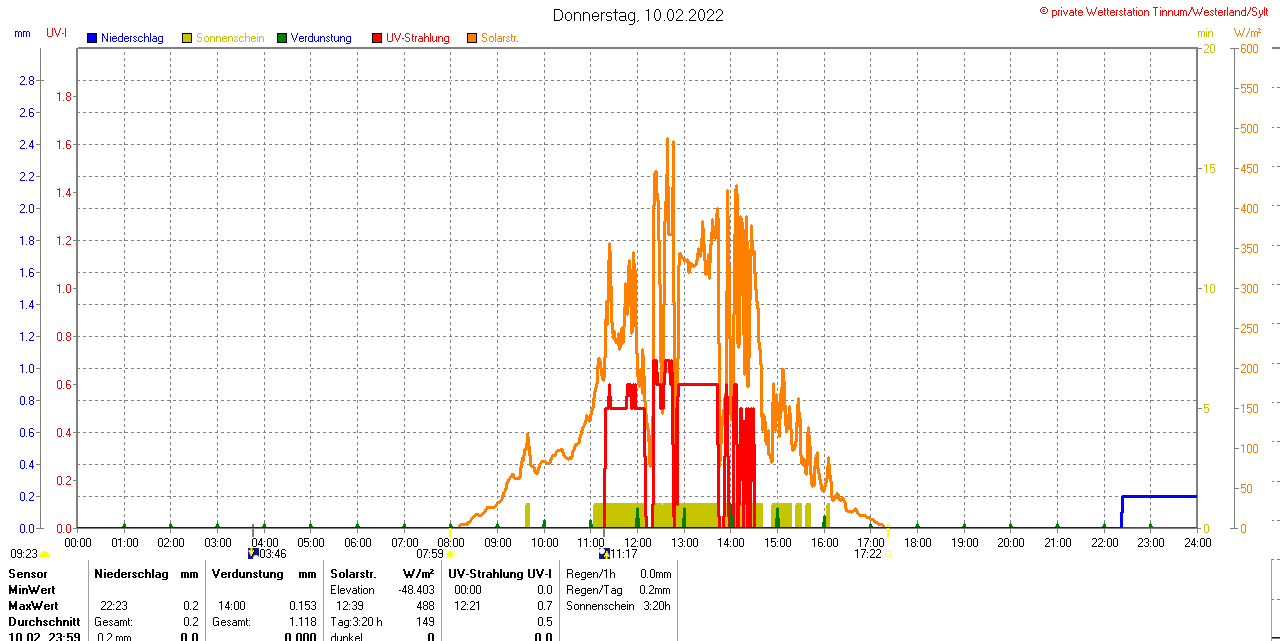Viewport: 1280px width, 641px height.
Task: Click the Donnerstag, 10.02.2022 chart title
Action: 638,15
